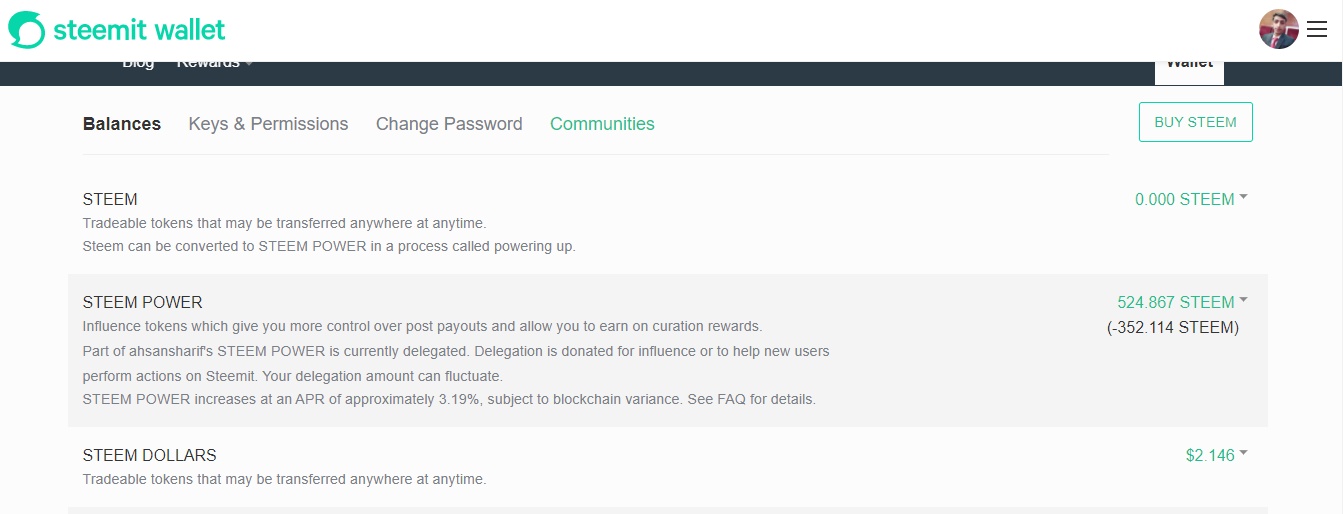Expand the Rewards dropdown menu
The image size is (1343, 514).
pyautogui.click(x=208, y=64)
